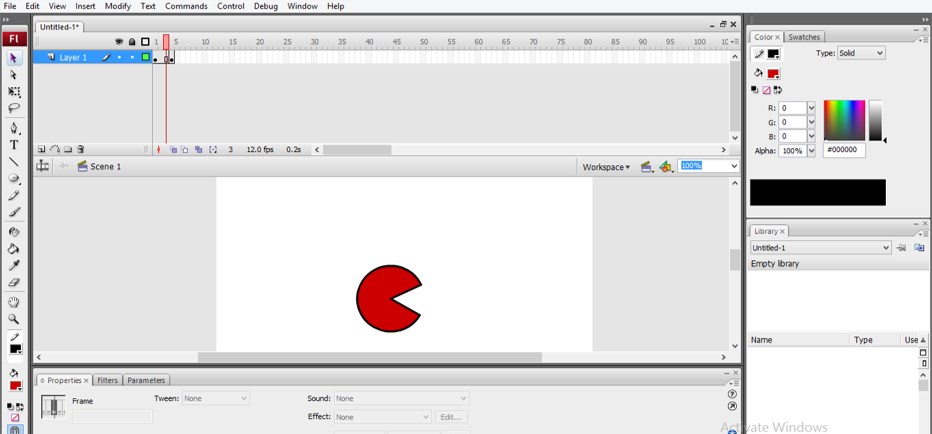Toggle the Snap to Objects magnet
This screenshot has height=434, width=932.
click(x=14, y=429)
